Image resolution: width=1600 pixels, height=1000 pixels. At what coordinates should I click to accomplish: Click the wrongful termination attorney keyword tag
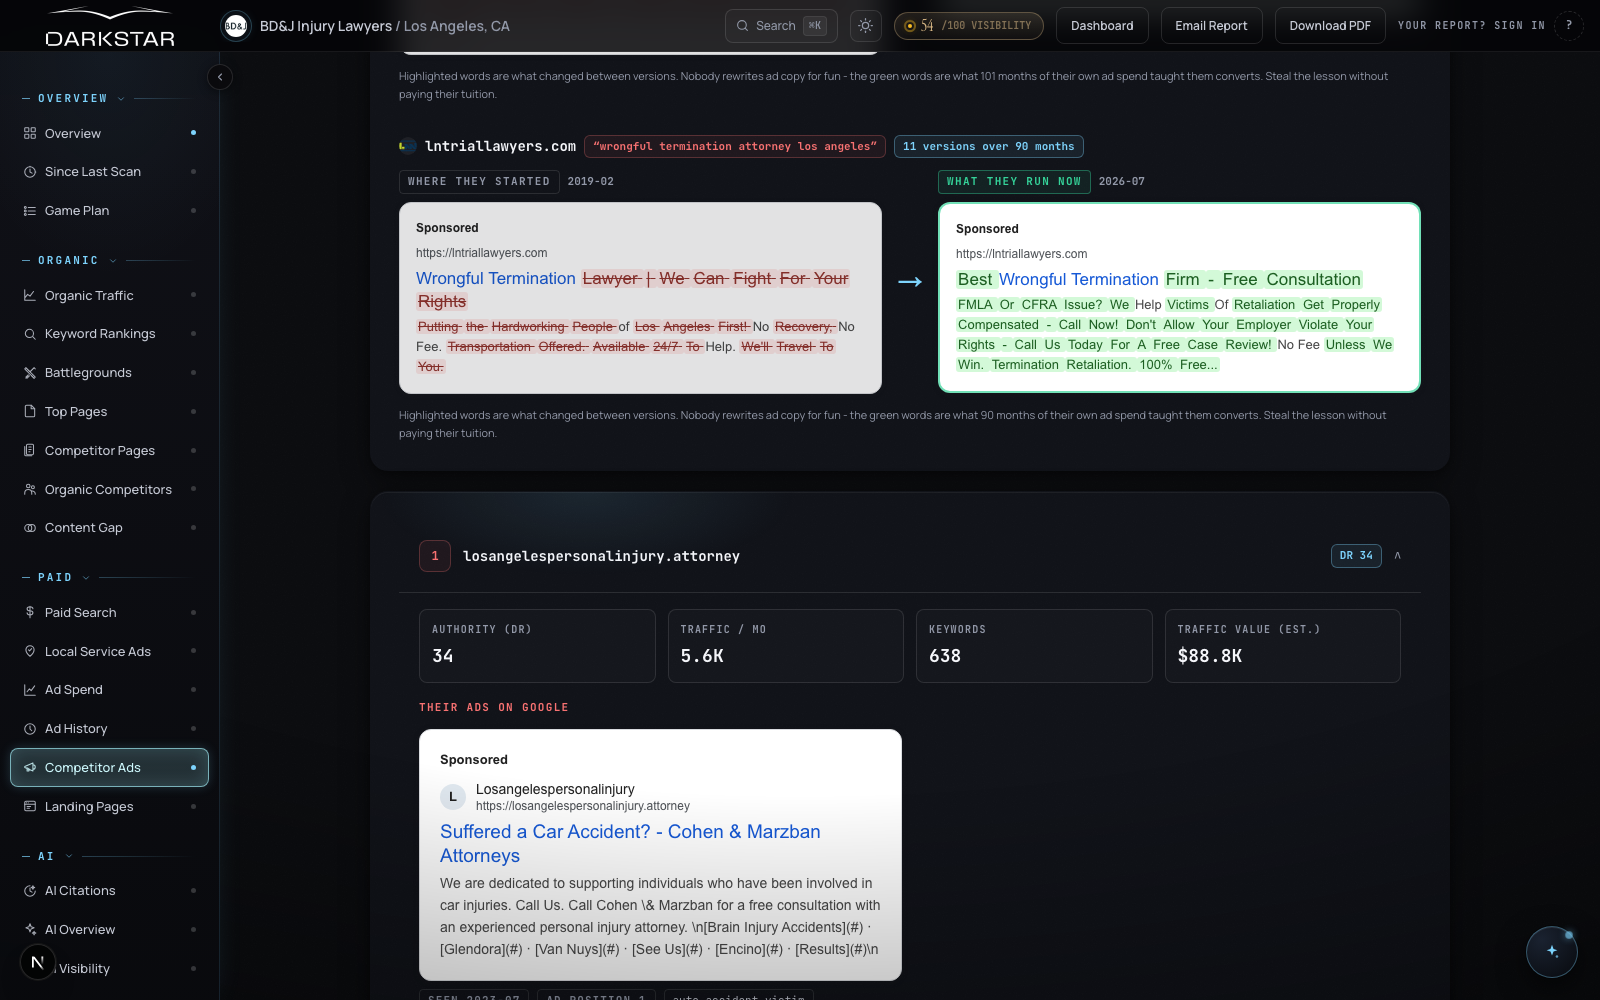[x=735, y=146]
